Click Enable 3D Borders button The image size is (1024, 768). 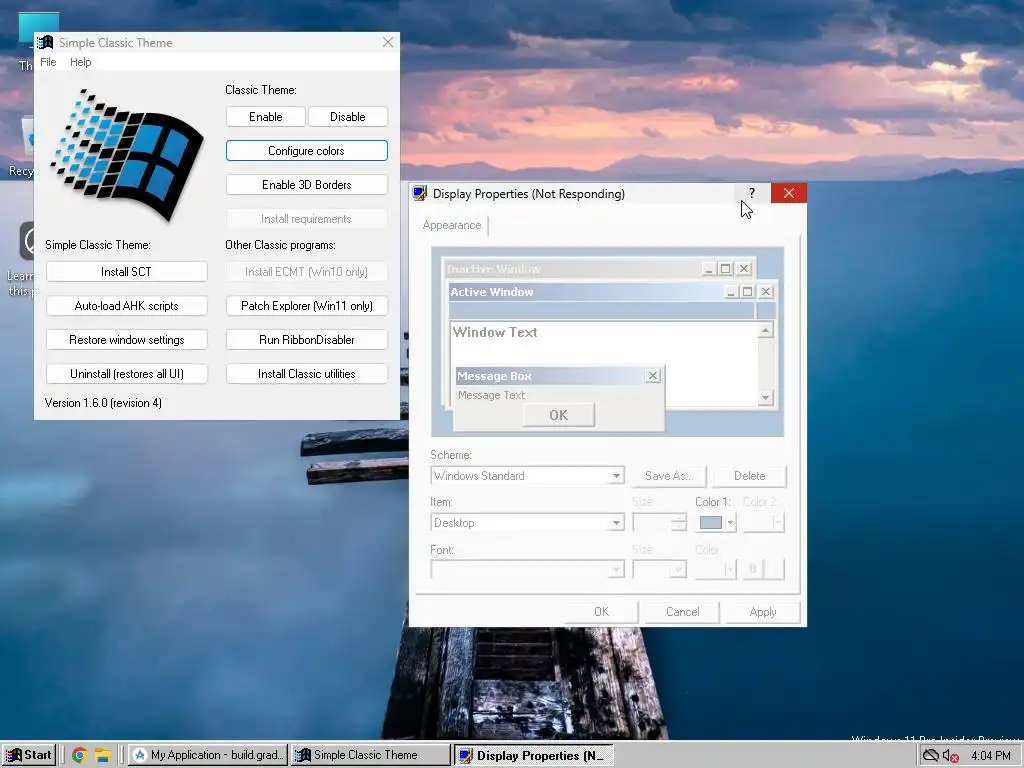[306, 185]
